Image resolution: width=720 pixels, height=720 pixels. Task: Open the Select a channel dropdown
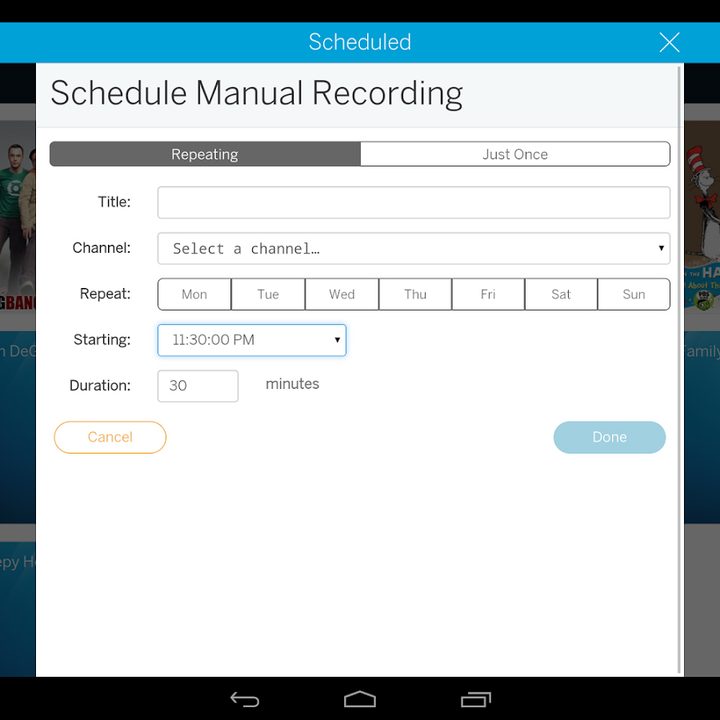[x=414, y=248]
